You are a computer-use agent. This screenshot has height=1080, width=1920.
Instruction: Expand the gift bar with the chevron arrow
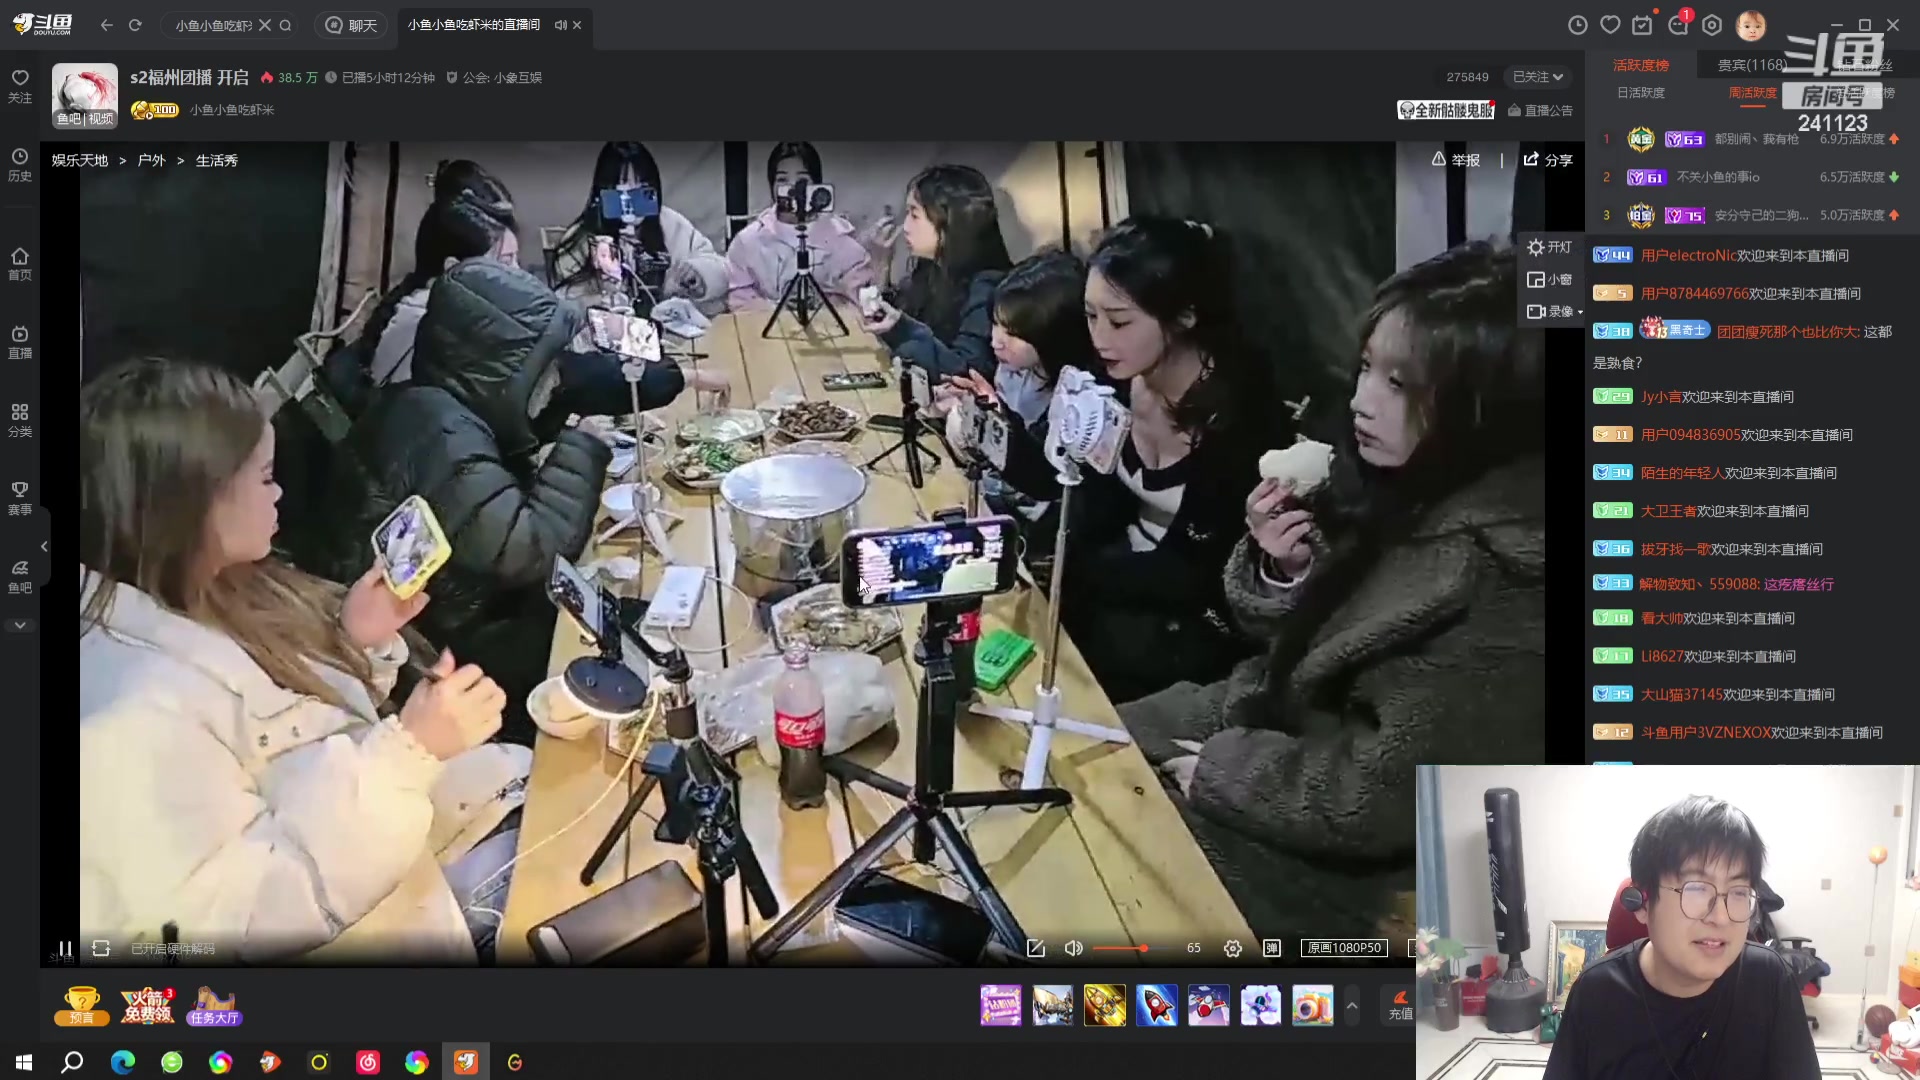pos(1351,1005)
